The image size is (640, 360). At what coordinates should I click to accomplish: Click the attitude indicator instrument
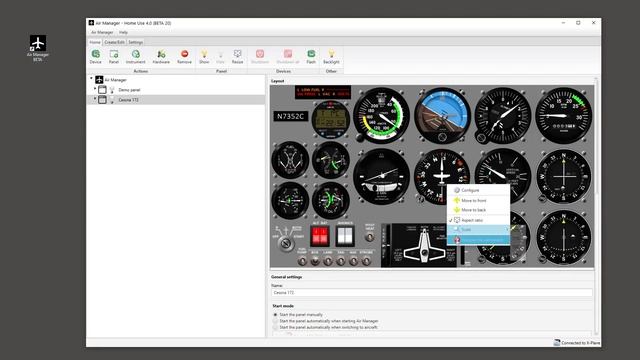(x=442, y=115)
